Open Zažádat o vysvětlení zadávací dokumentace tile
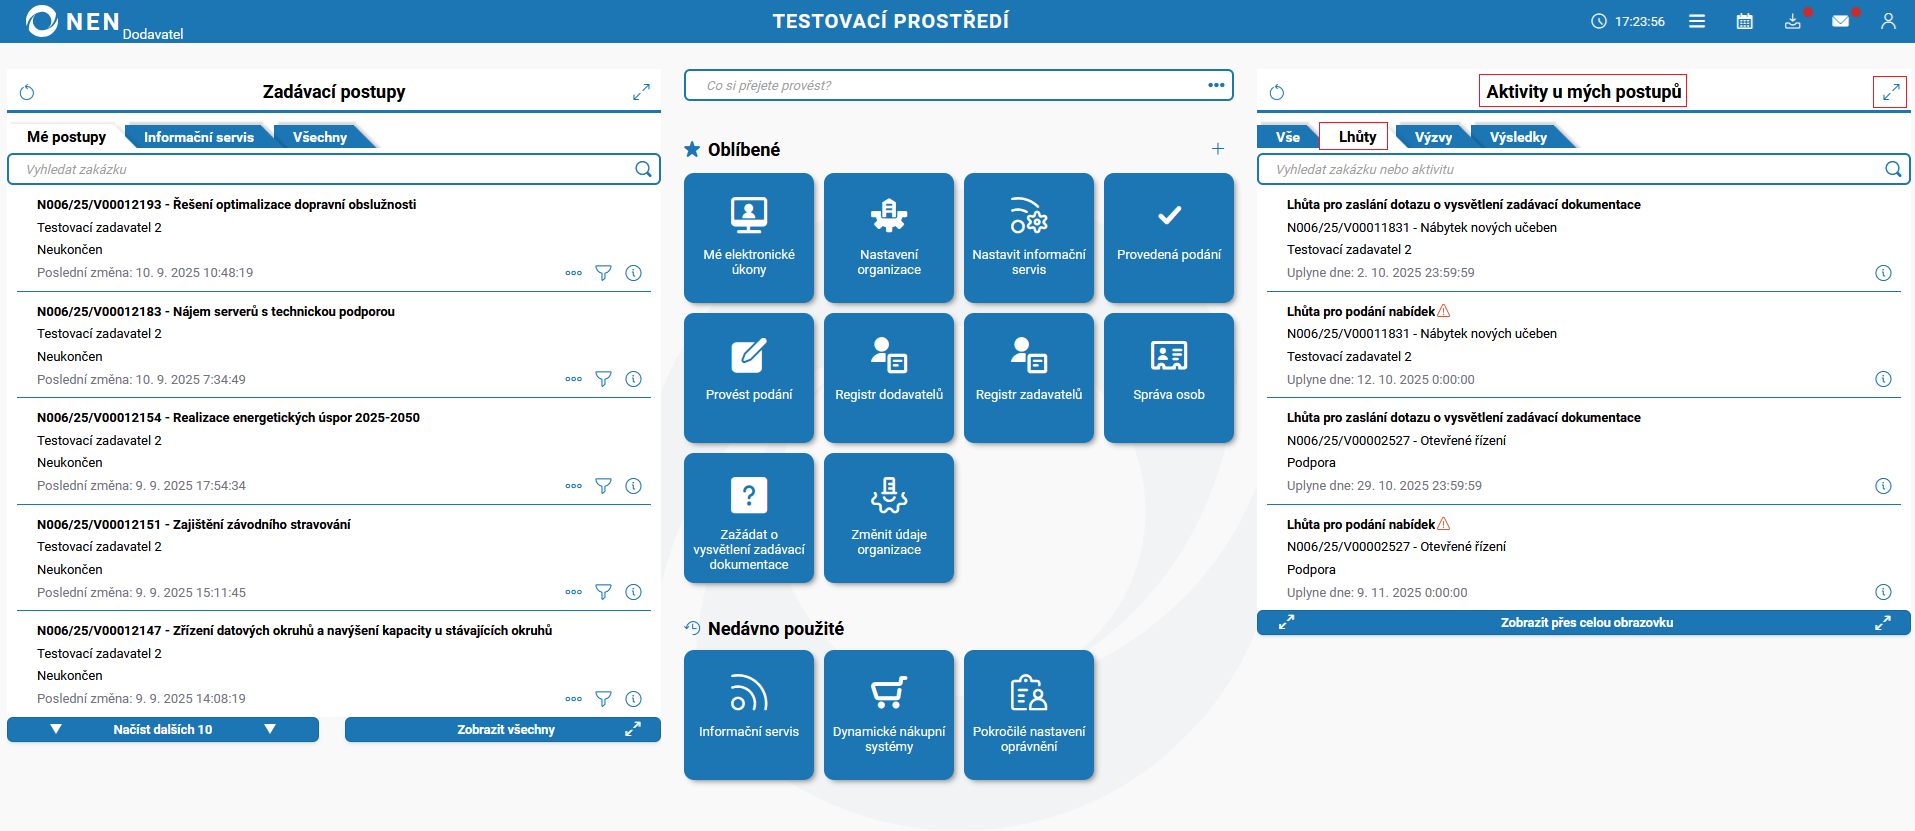Screen dimensions: 1915x831 click(749, 518)
